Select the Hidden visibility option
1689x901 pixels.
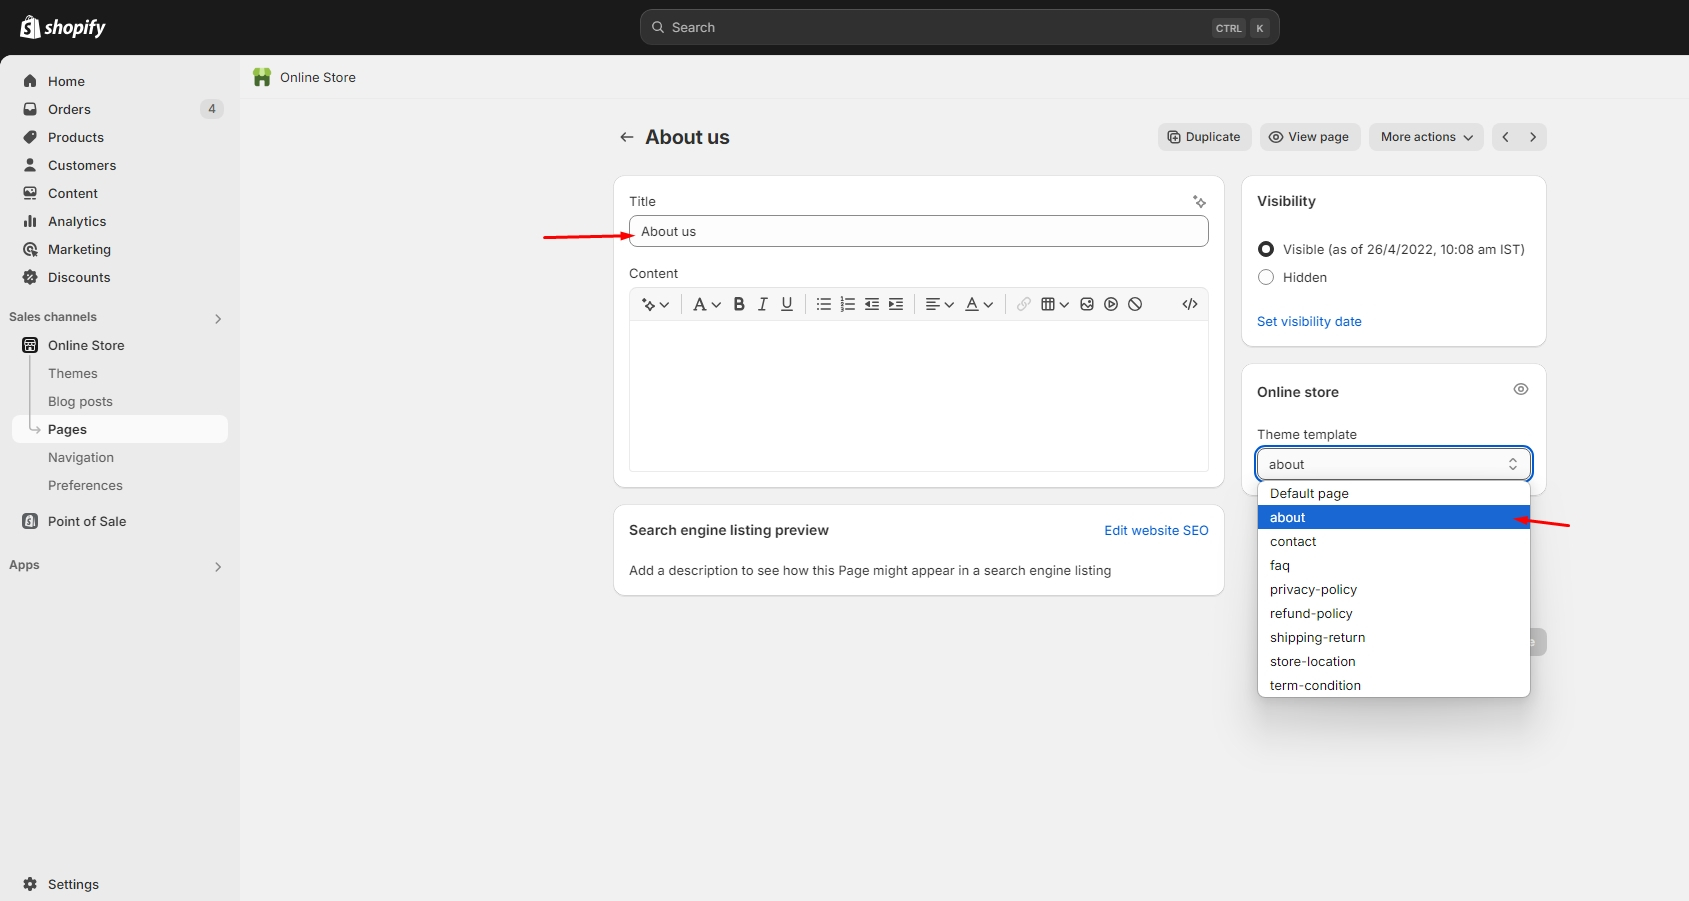pos(1266,277)
